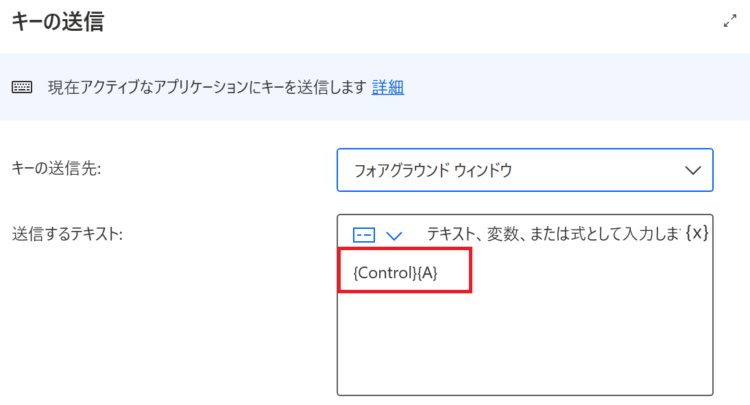Screen dimensions: 750x405
Task: Click the keyboard icon in info banner
Action: [22, 87]
